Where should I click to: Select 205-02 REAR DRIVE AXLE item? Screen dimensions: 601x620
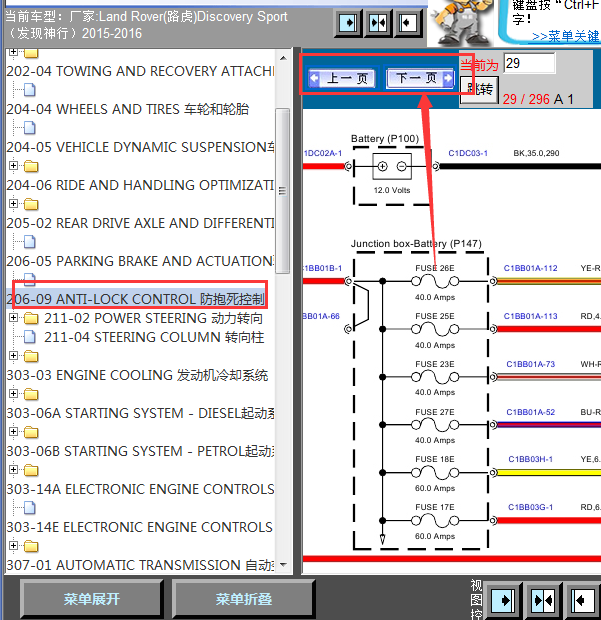(140, 223)
